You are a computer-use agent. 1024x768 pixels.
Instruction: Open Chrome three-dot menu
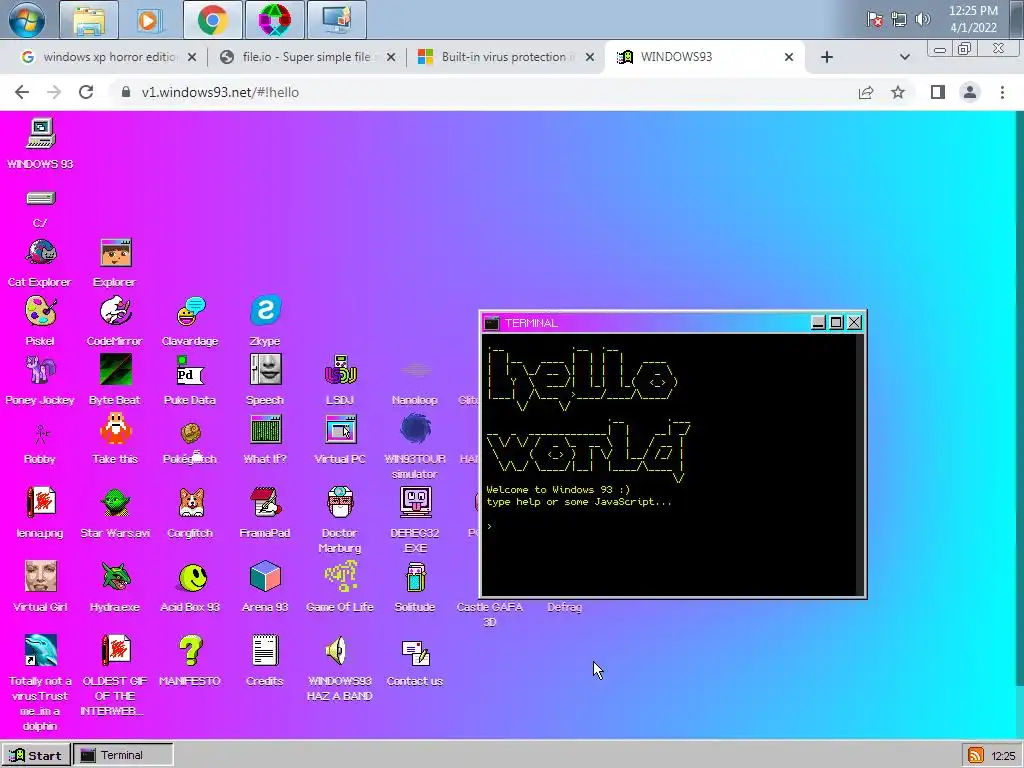[x=1002, y=92]
